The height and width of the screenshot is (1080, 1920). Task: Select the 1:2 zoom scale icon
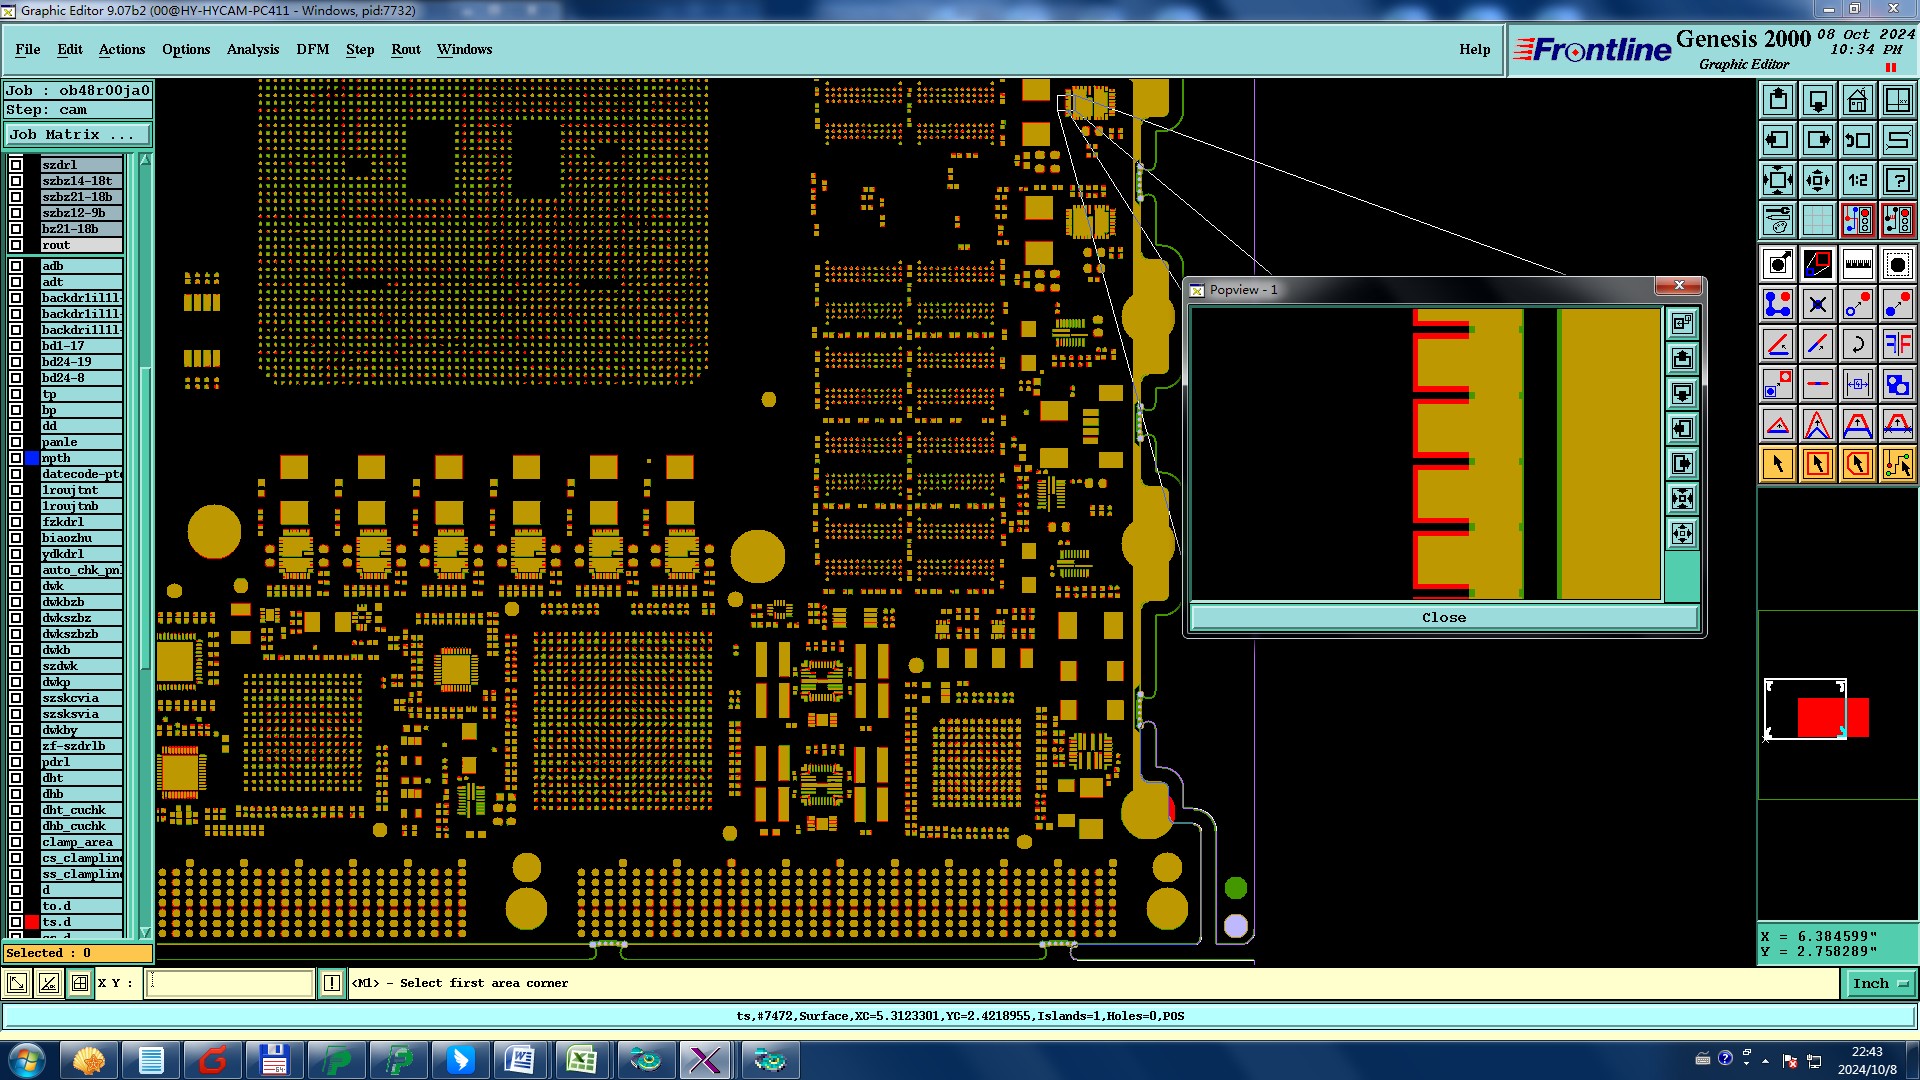(1857, 180)
